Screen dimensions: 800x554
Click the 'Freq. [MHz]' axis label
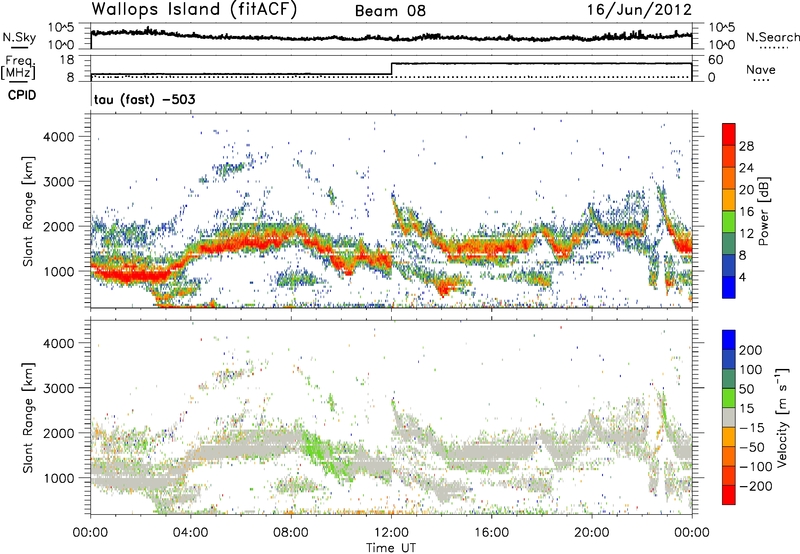click(x=19, y=68)
